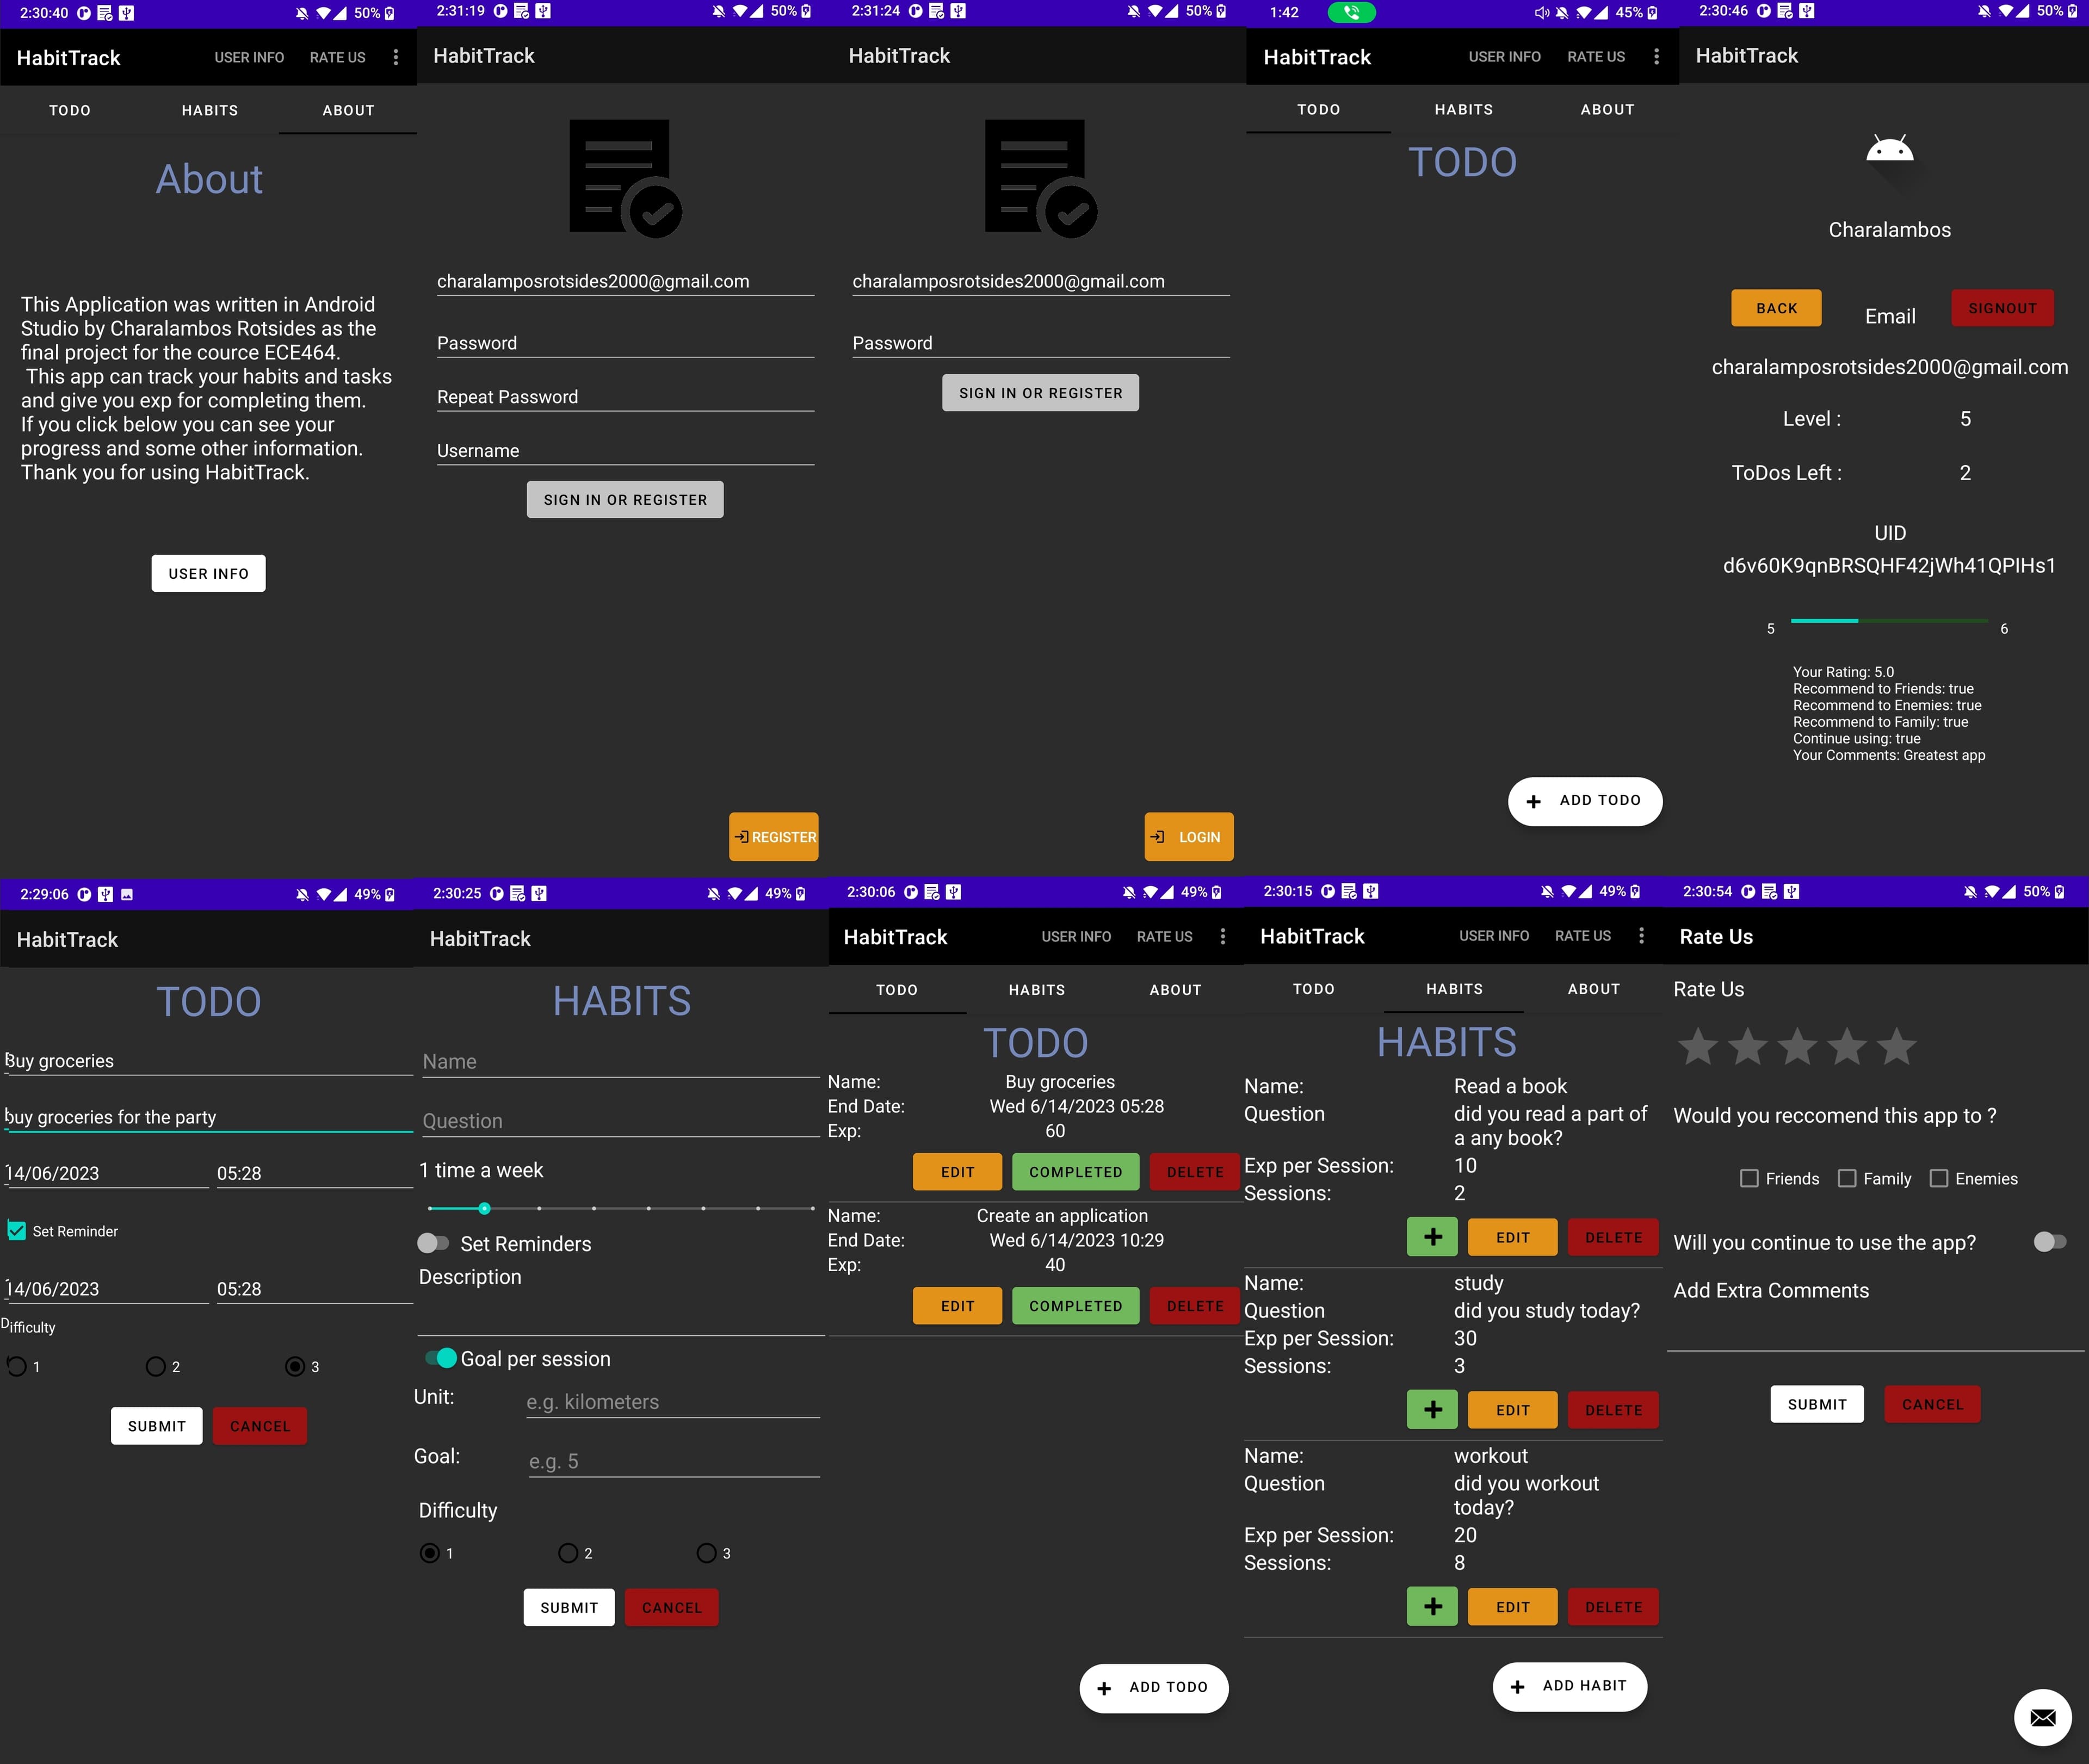Switch to HABITS tab on About screen
The height and width of the screenshot is (1764, 2089).
click(210, 110)
